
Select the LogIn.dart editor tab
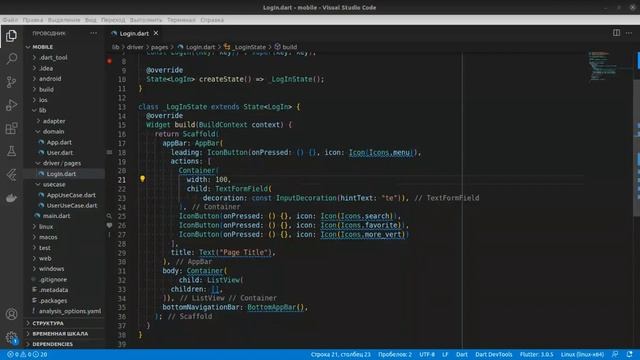(135, 33)
